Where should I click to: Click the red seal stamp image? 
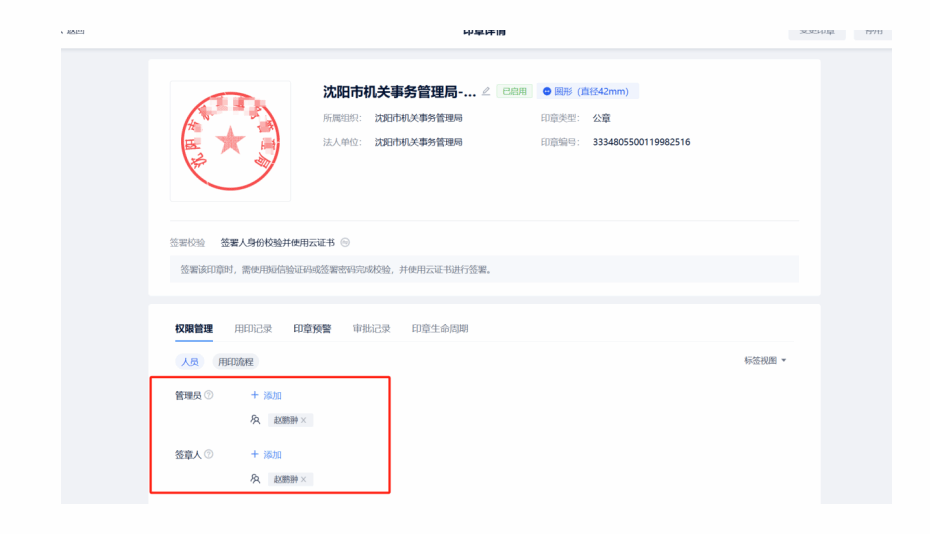coord(230,141)
